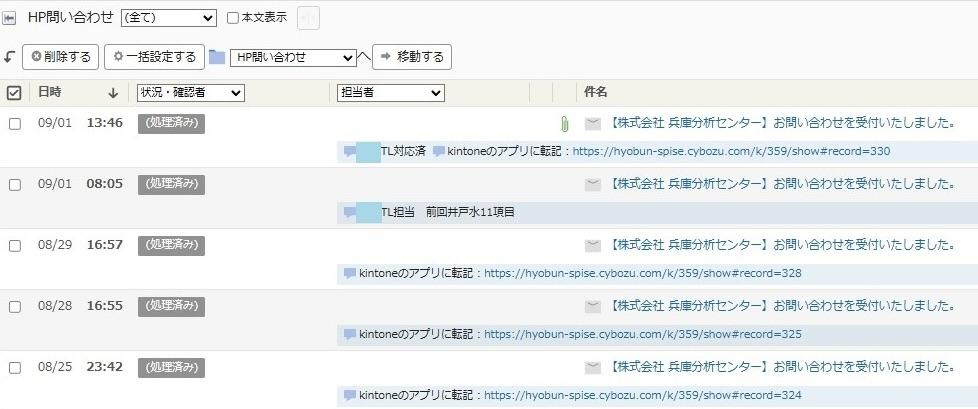This screenshot has height=409, width=978.
Task: Click the descending sort arrow next to 日時
Action: [113, 92]
